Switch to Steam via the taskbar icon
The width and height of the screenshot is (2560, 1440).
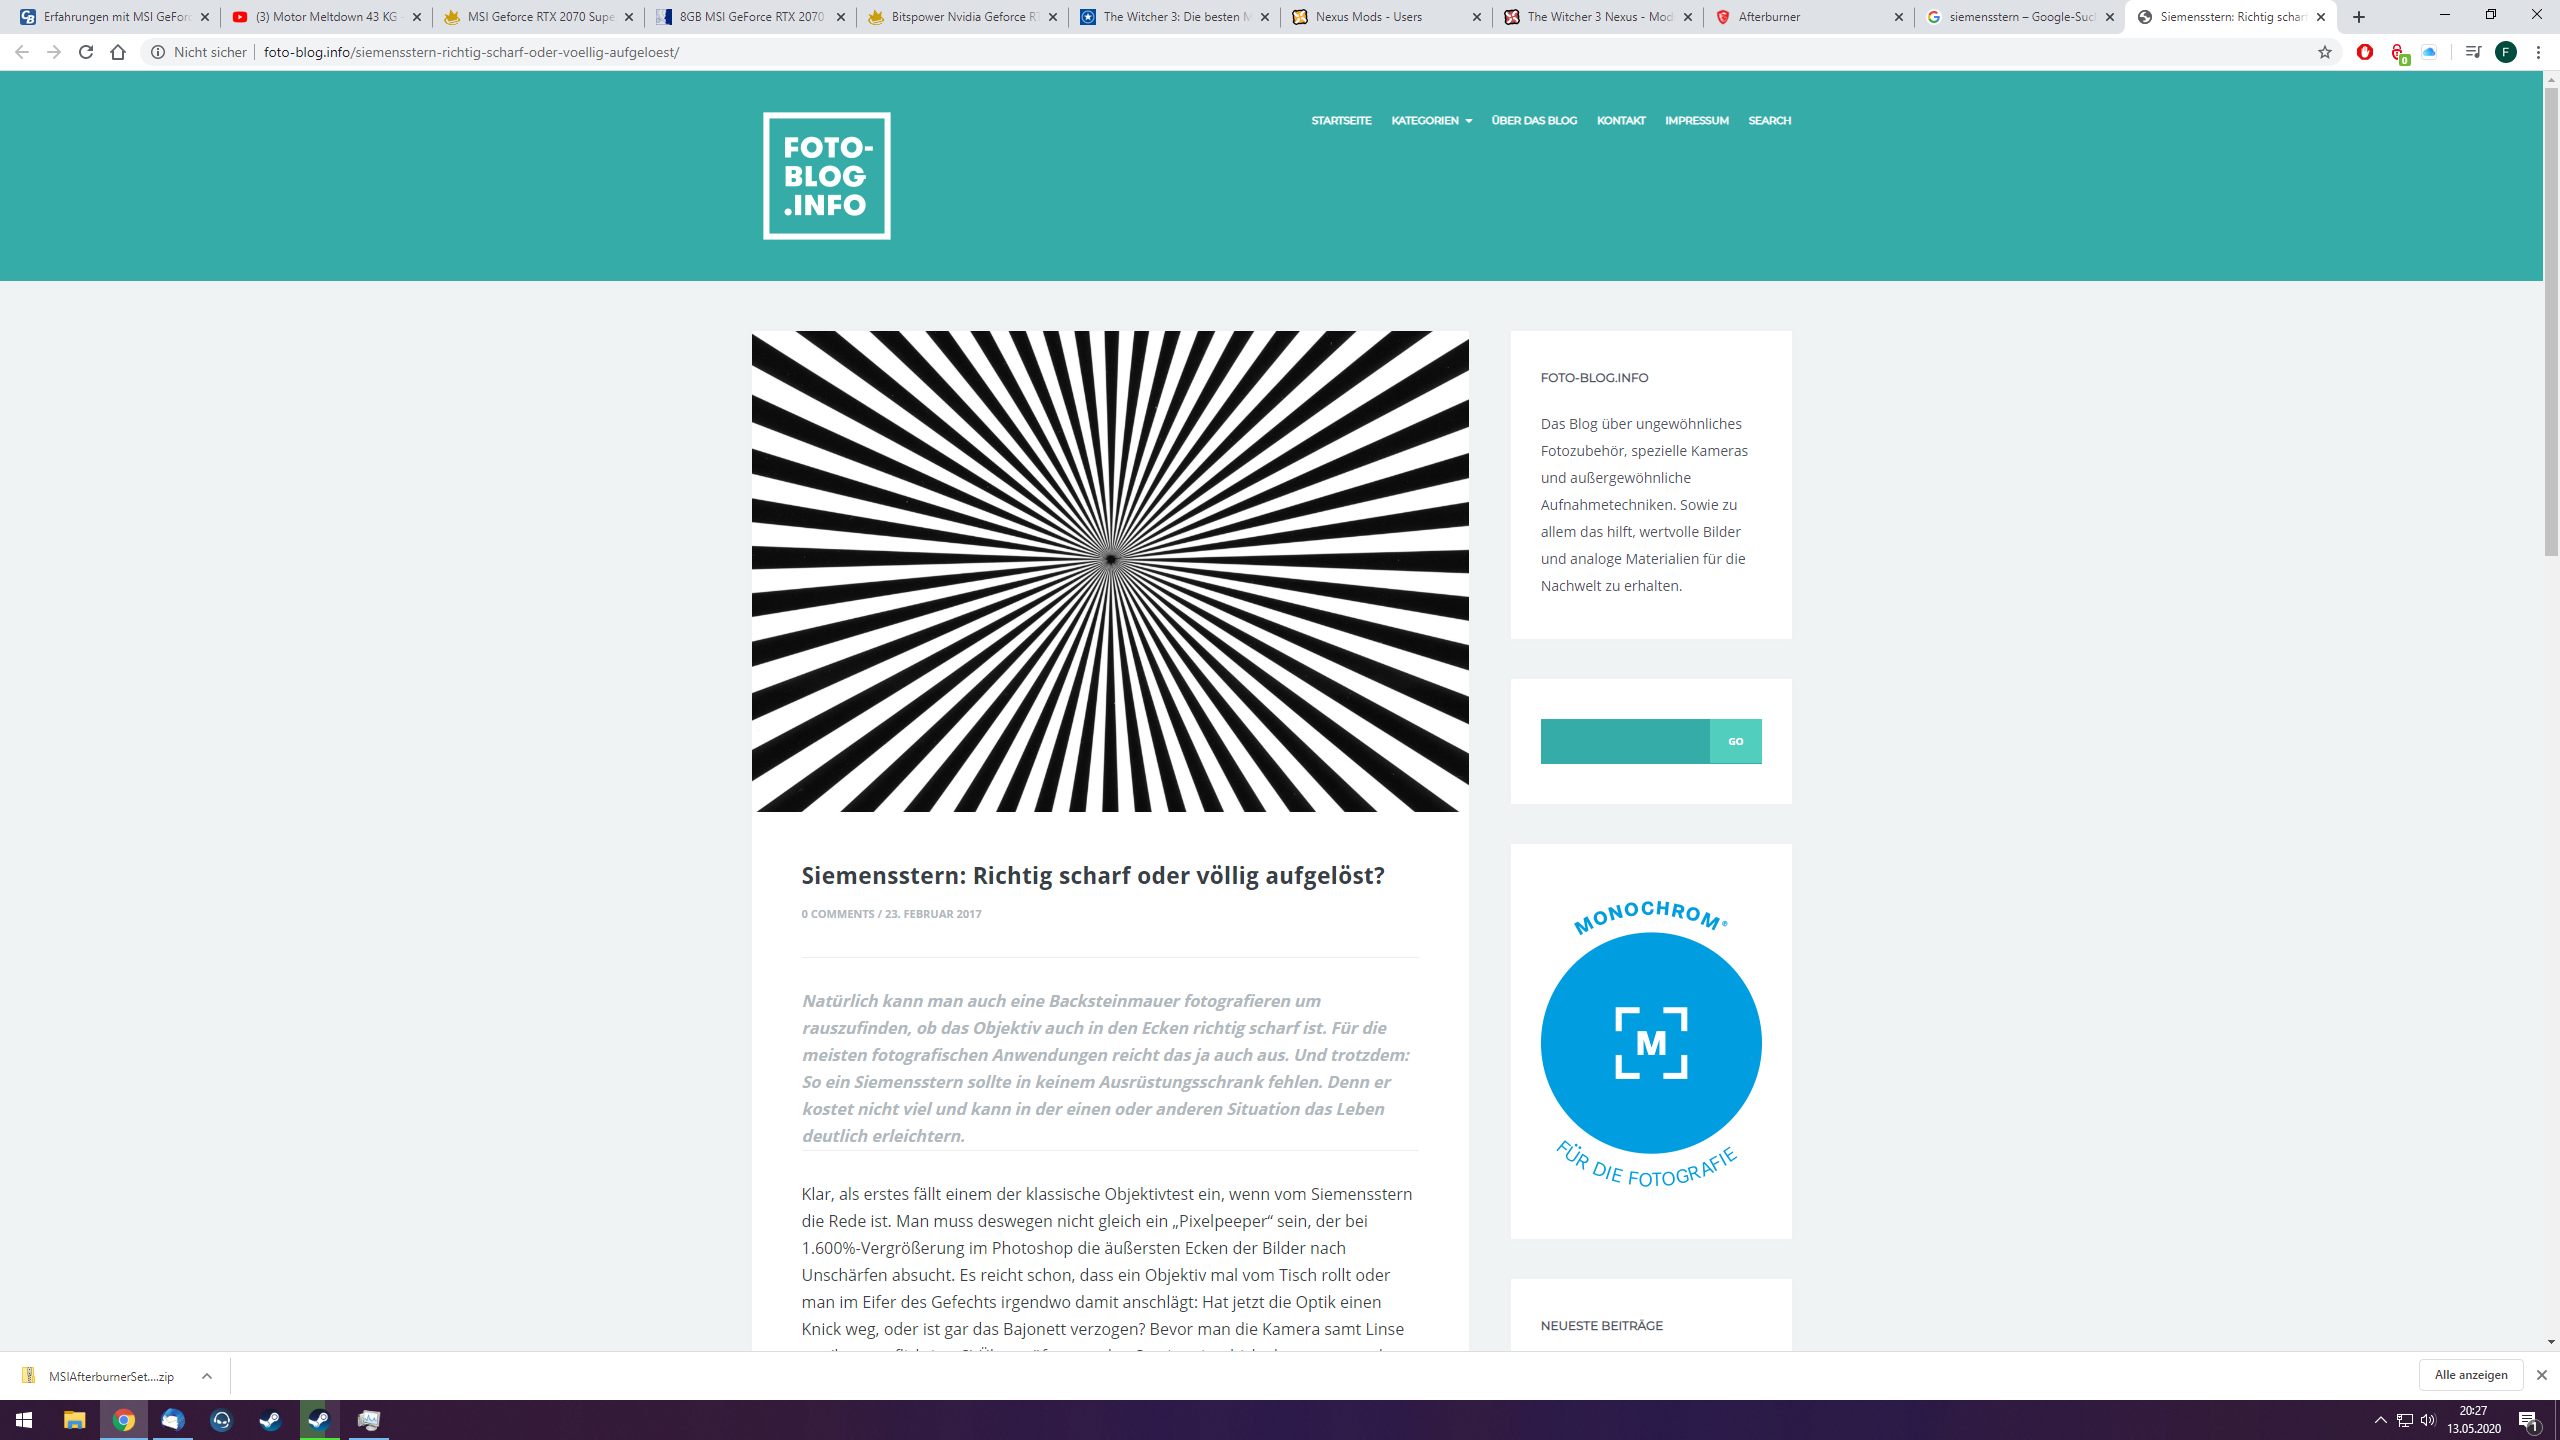pos(268,1419)
